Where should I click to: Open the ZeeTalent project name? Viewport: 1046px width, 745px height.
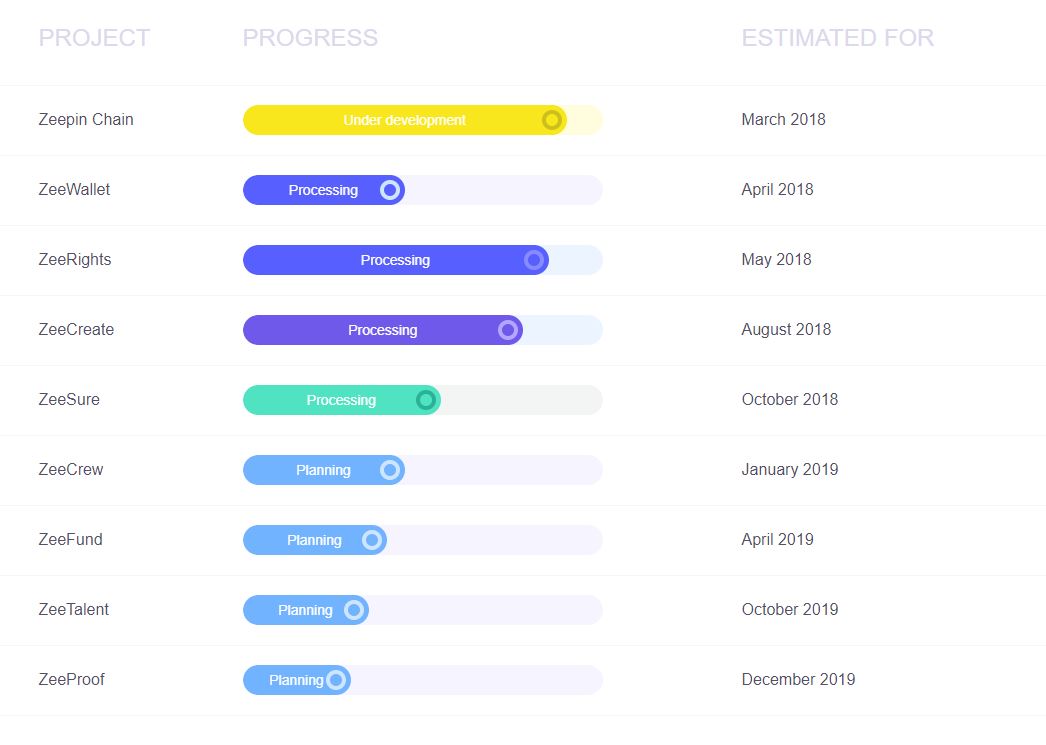coord(74,610)
